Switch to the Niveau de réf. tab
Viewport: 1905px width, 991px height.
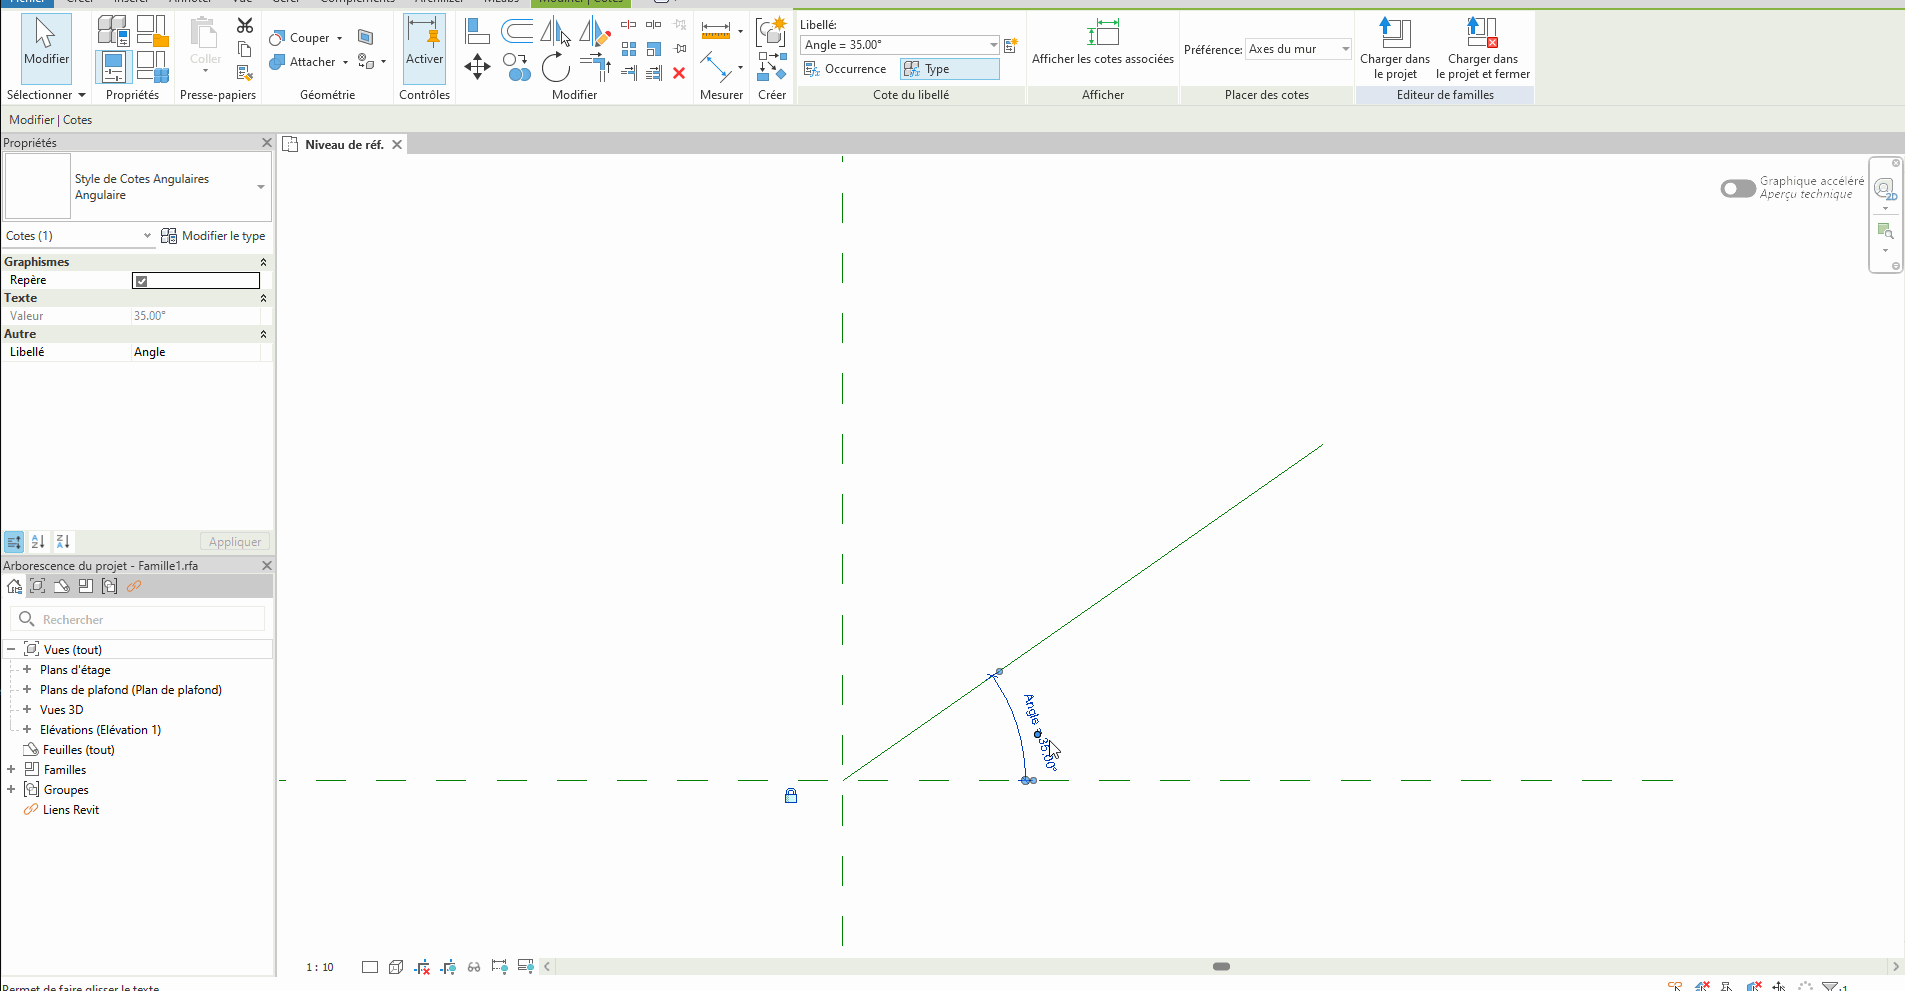tap(343, 145)
